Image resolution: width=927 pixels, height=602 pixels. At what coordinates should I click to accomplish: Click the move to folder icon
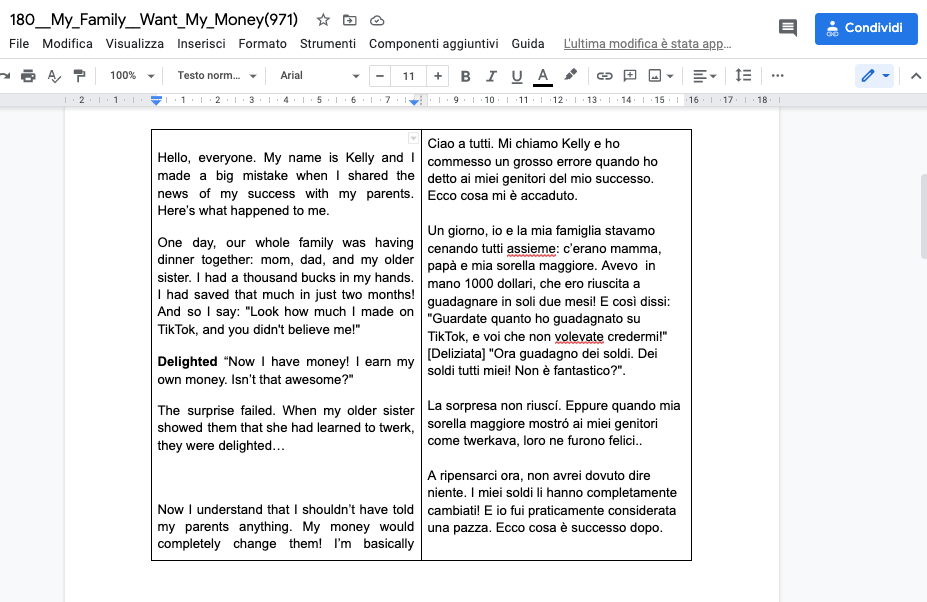[x=350, y=20]
